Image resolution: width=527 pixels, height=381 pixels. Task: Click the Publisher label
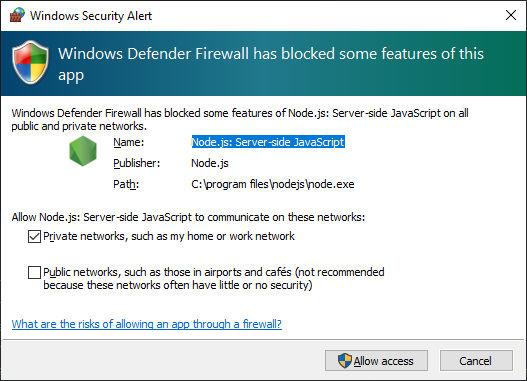click(136, 163)
